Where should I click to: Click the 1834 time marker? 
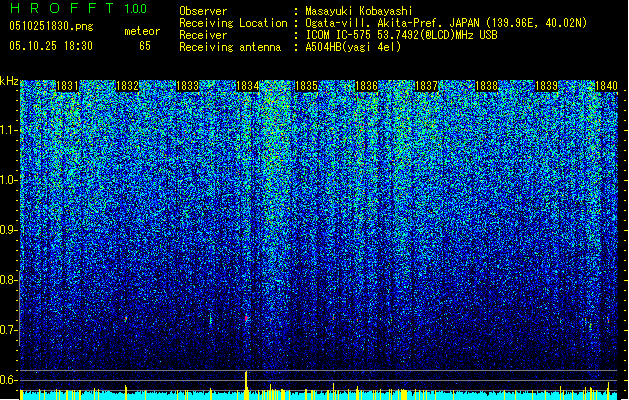(248, 86)
